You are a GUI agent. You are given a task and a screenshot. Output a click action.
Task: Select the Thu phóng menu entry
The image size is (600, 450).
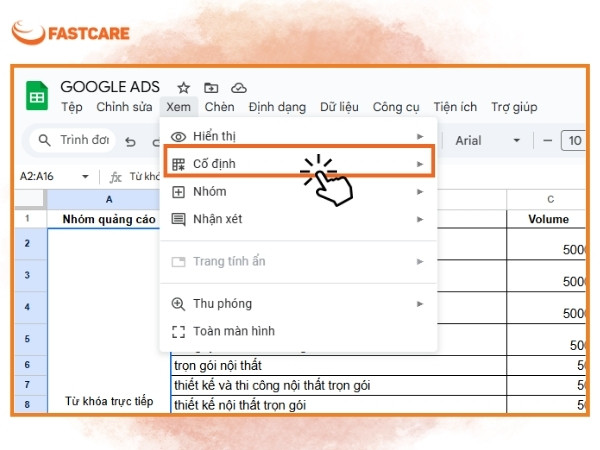point(298,304)
